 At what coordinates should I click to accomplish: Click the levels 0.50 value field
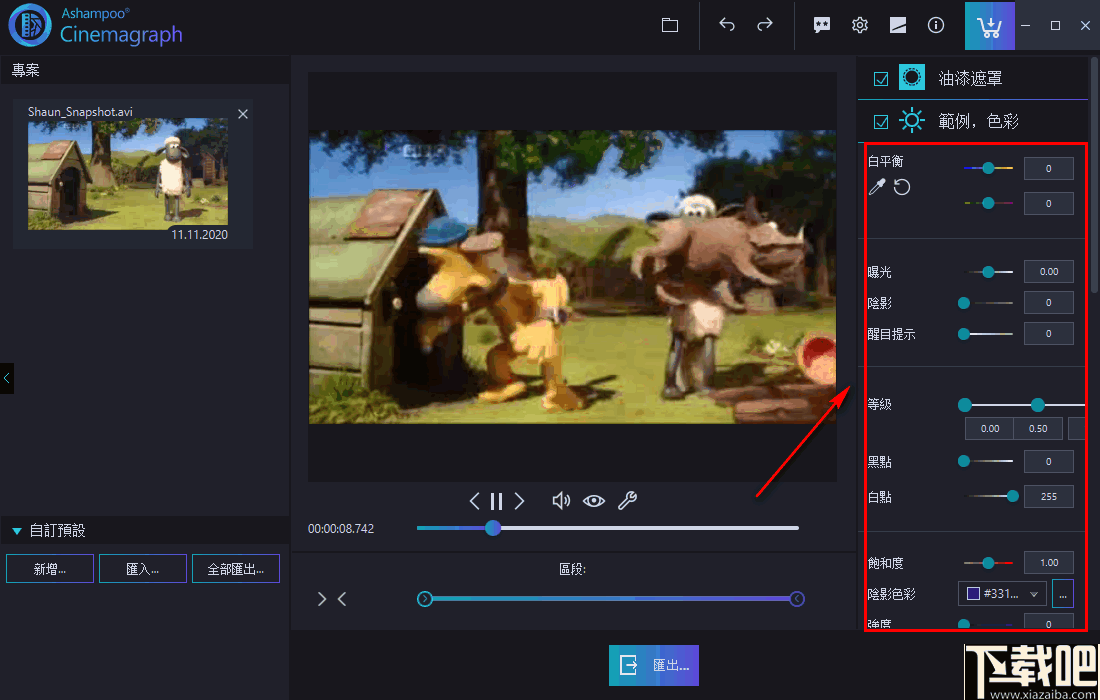(x=1038, y=429)
